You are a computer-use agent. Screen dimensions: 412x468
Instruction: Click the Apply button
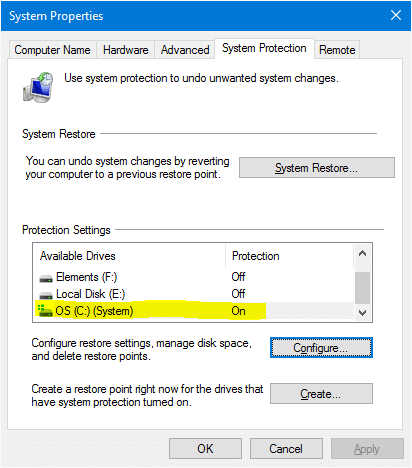pyautogui.click(x=367, y=449)
